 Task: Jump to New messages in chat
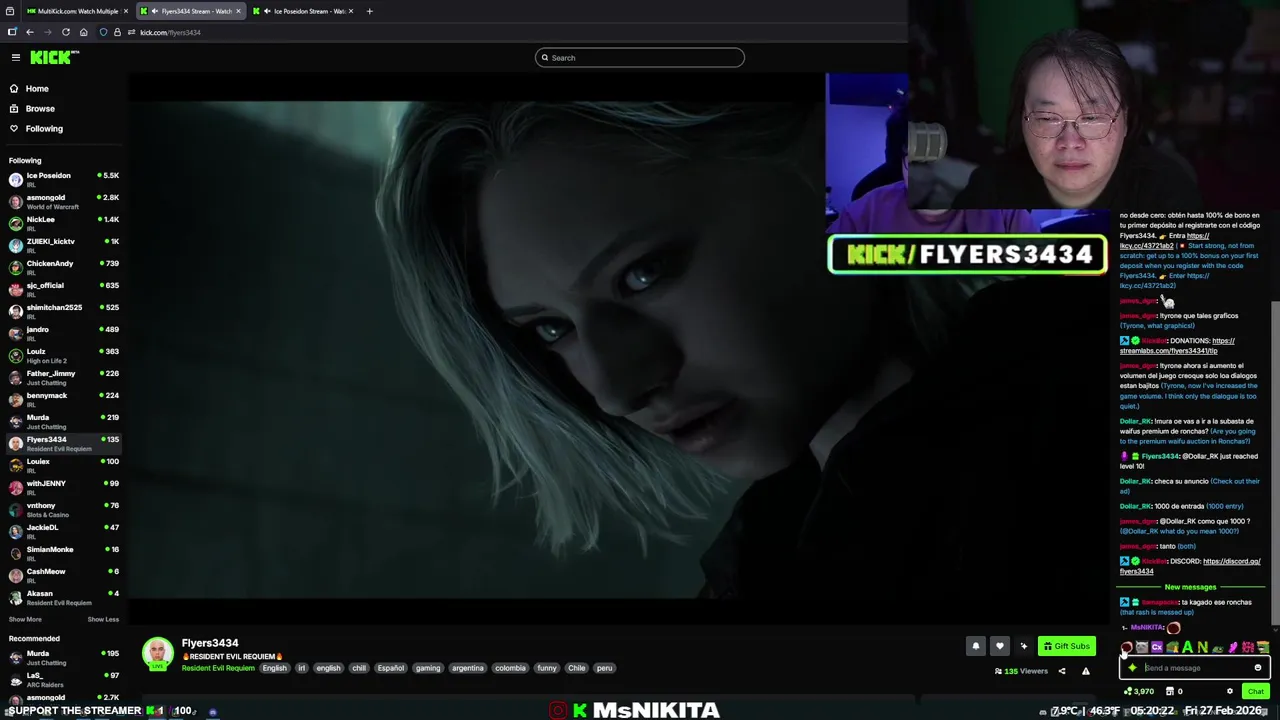click(x=1190, y=587)
